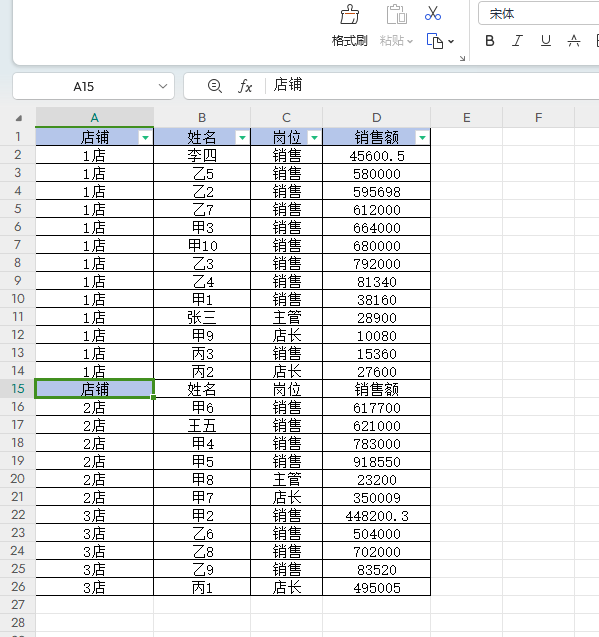Click cell containing 张三
Image resolution: width=599 pixels, height=637 pixels.
tap(202, 317)
